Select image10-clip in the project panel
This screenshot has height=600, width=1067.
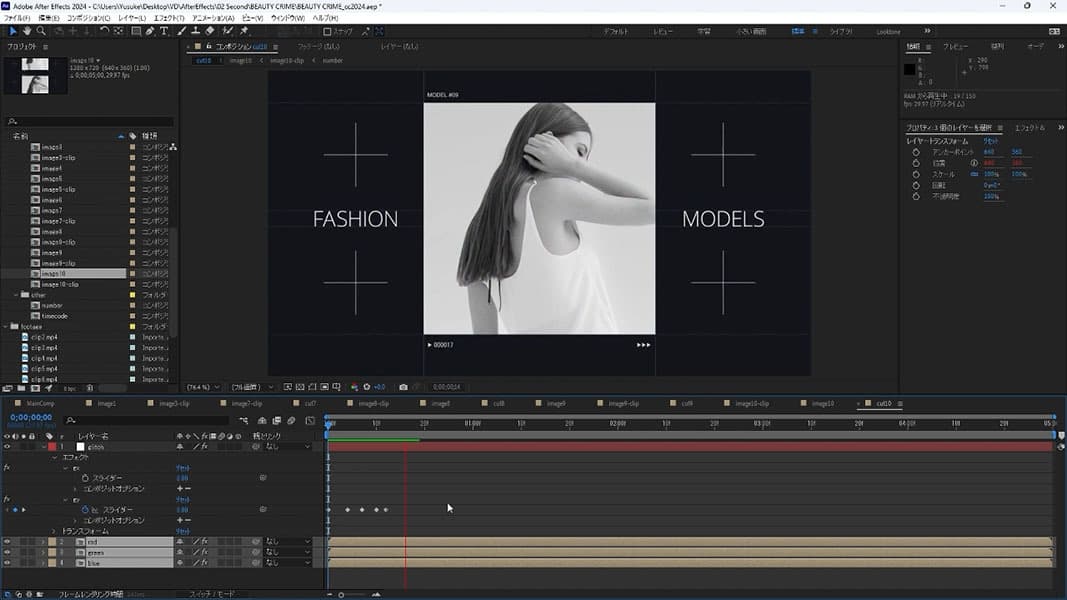(x=62, y=284)
